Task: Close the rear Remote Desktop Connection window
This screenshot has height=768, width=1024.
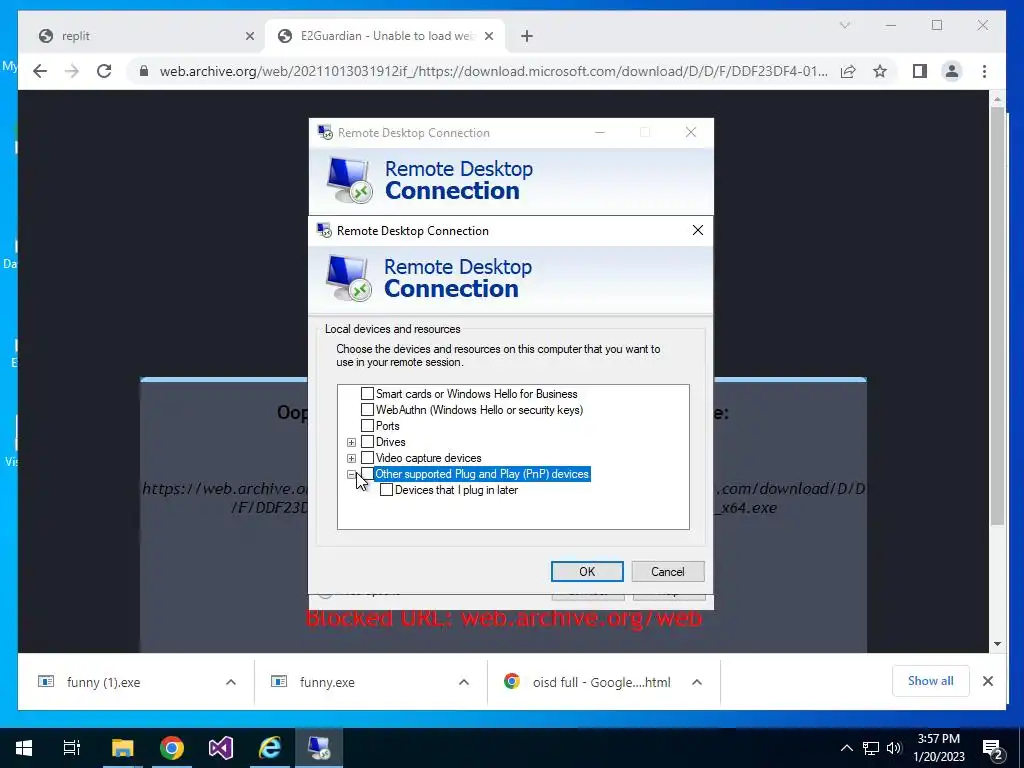Action: (691, 132)
